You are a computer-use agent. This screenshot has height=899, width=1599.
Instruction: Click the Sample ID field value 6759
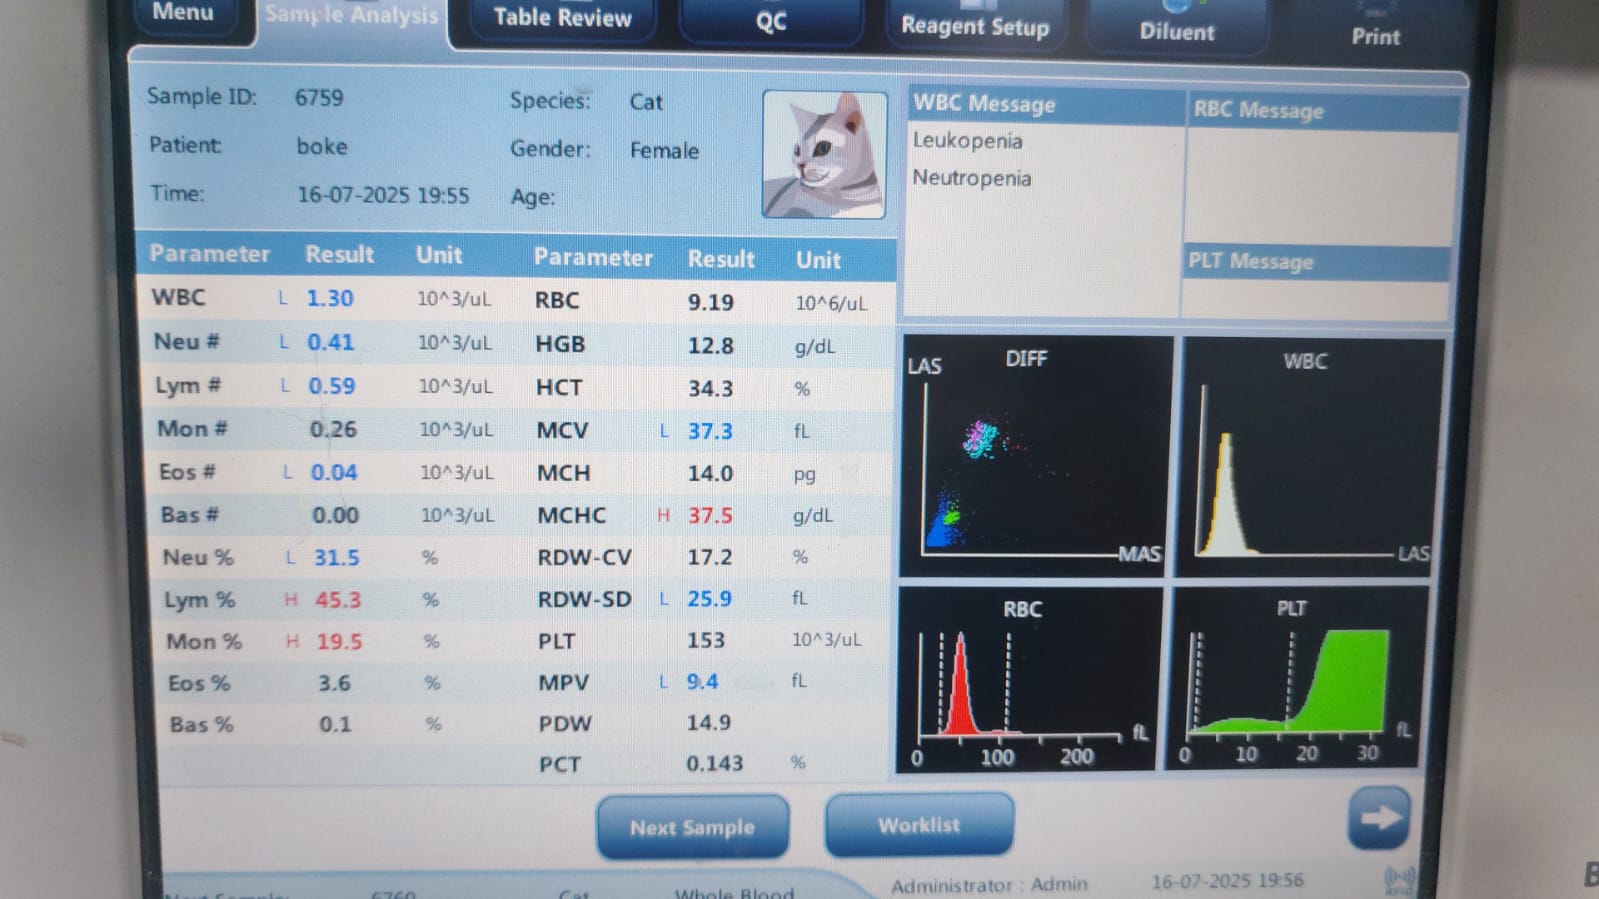(319, 98)
